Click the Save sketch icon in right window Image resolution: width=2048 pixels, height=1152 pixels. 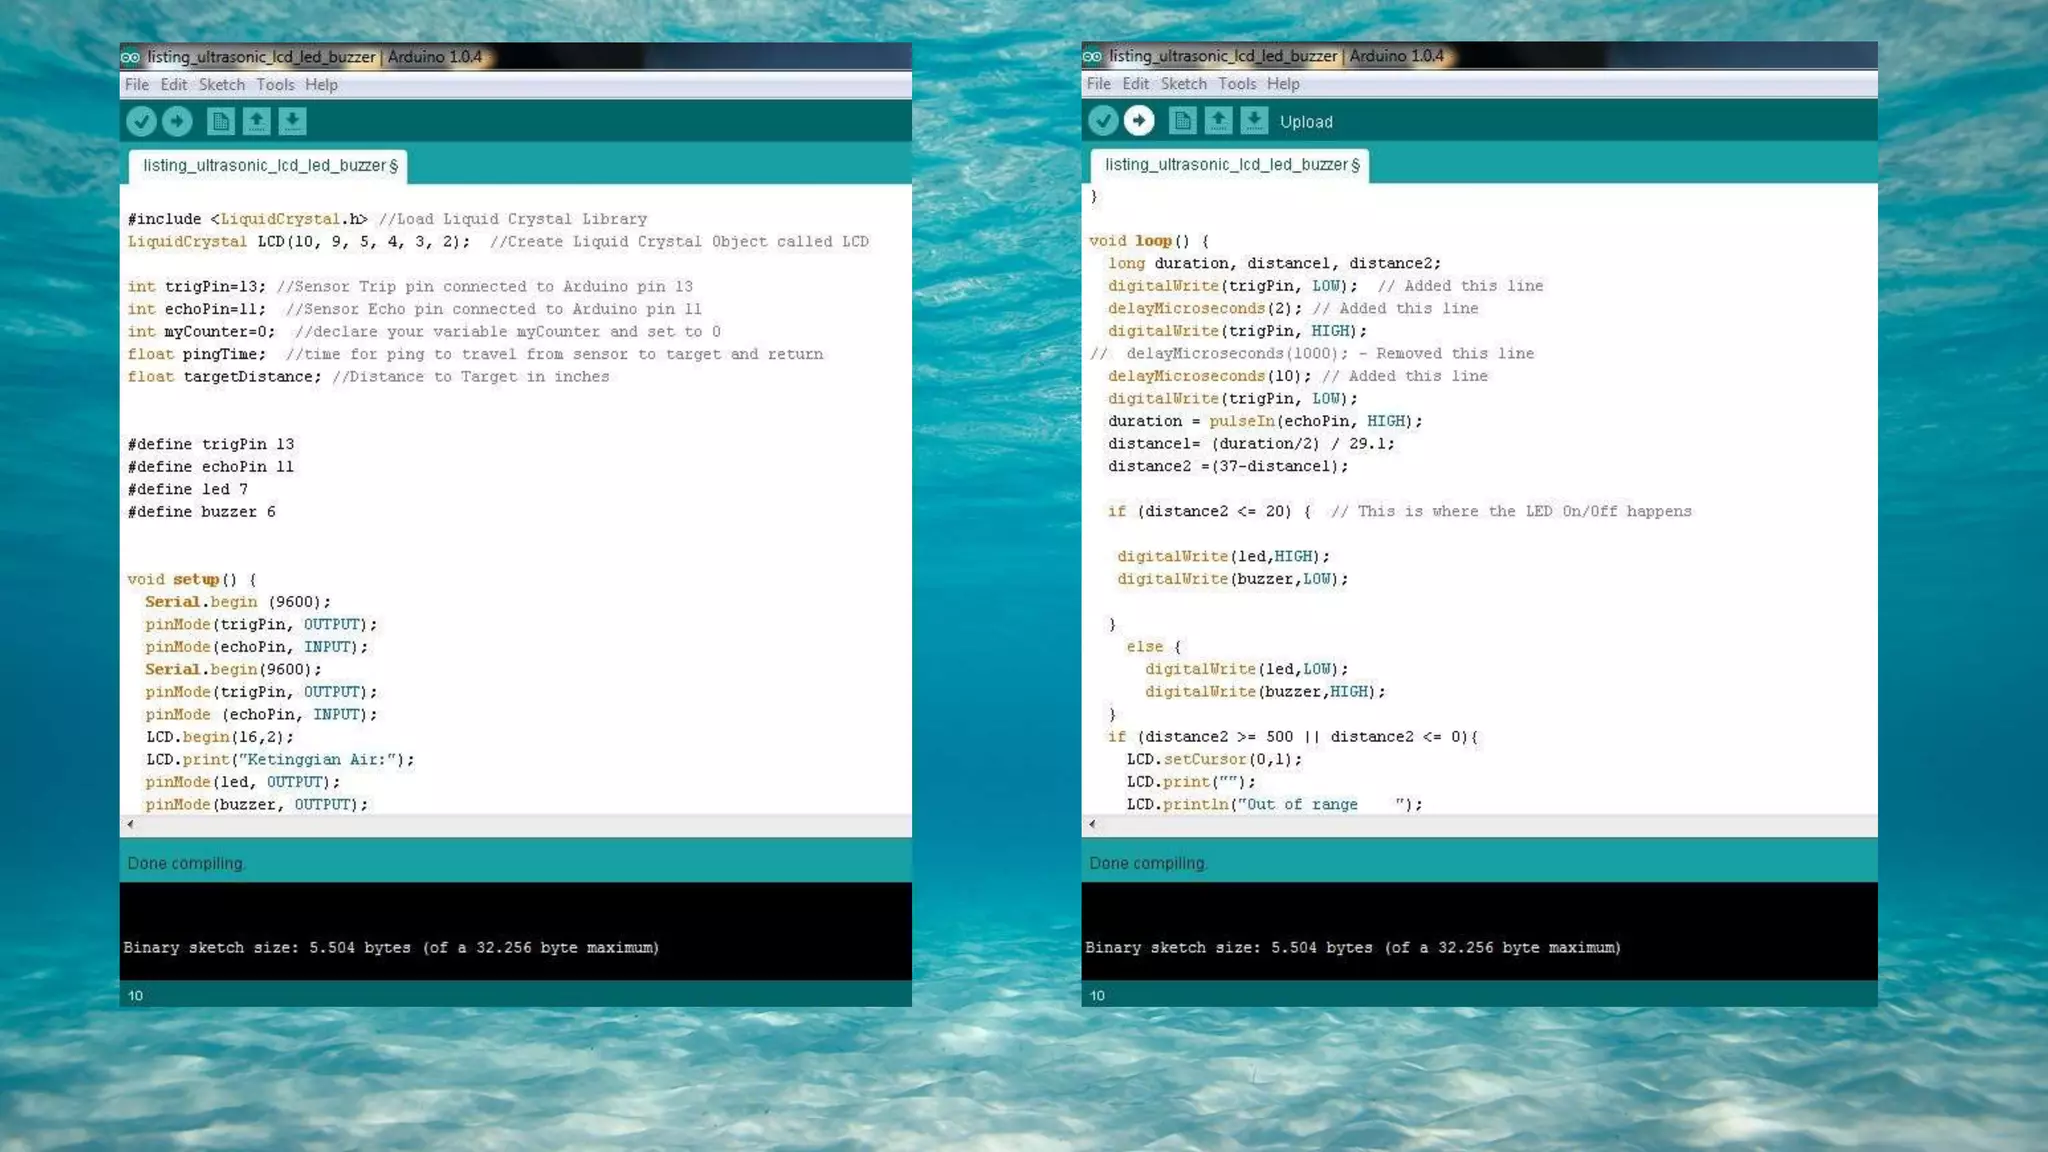(1254, 121)
